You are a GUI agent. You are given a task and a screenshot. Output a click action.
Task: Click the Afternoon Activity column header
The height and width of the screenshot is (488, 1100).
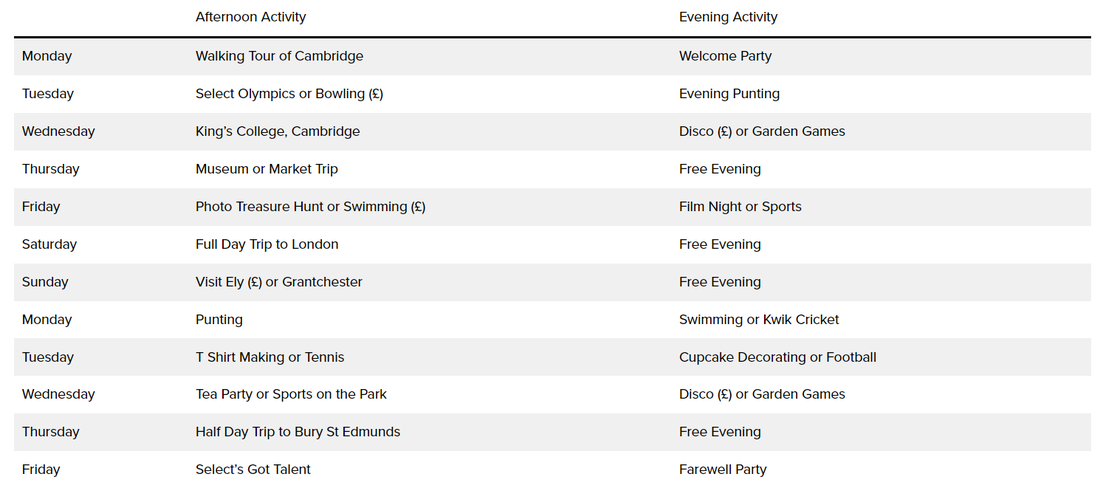coord(251,17)
